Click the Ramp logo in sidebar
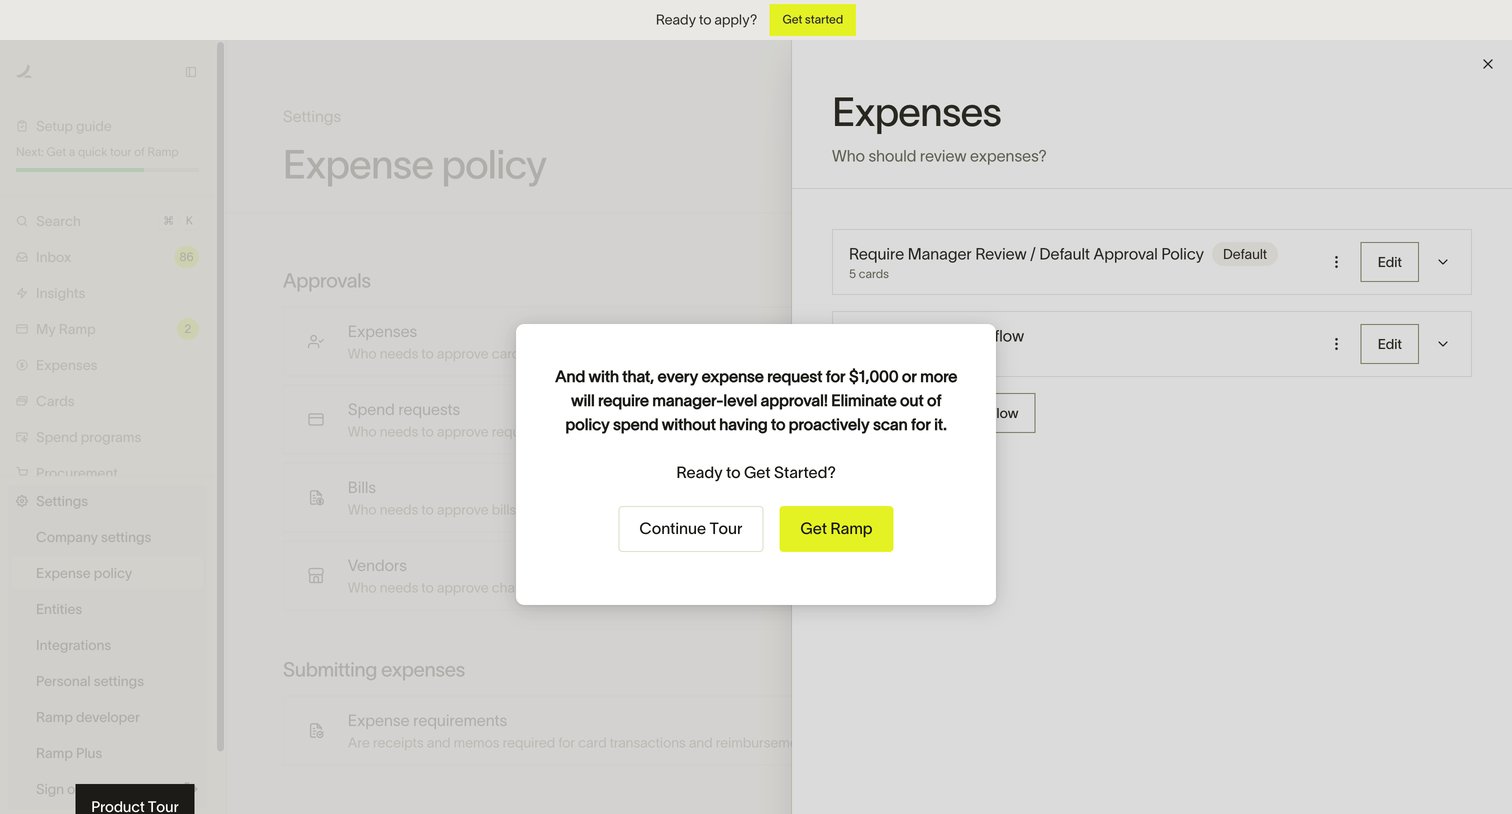This screenshot has width=1512, height=814. (x=25, y=71)
